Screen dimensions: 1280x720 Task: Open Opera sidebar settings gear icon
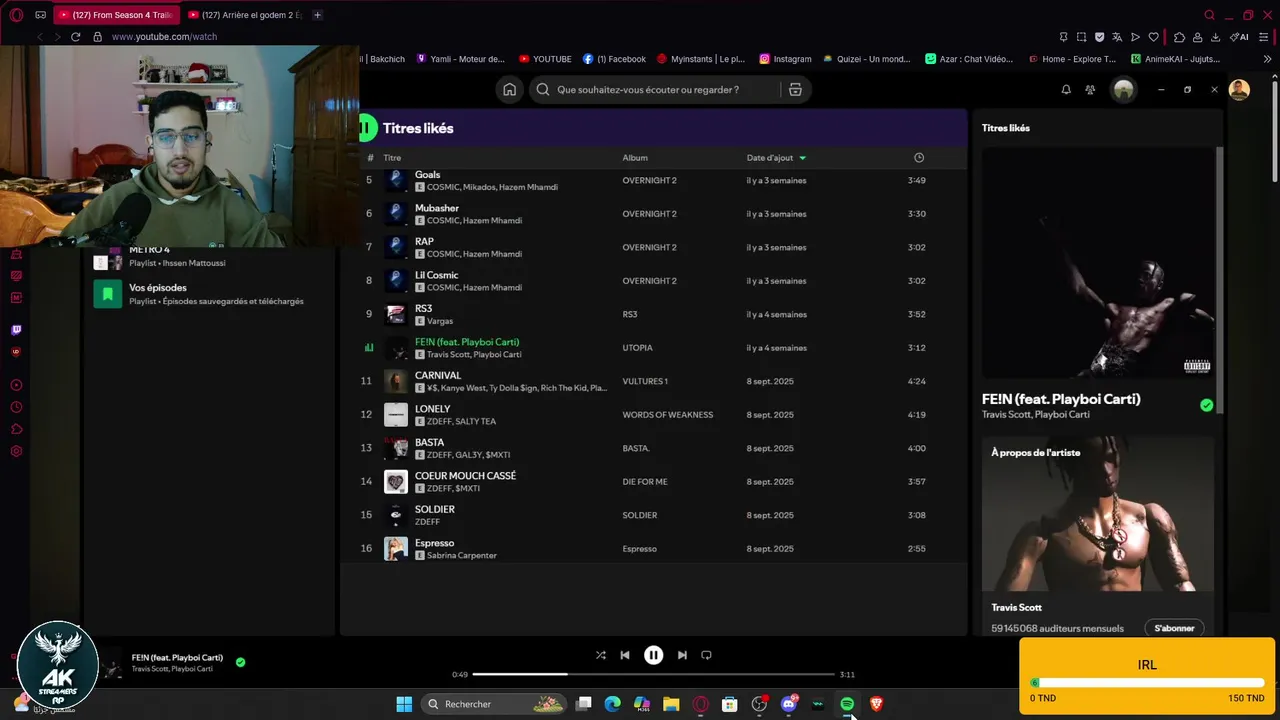pyautogui.click(x=16, y=451)
